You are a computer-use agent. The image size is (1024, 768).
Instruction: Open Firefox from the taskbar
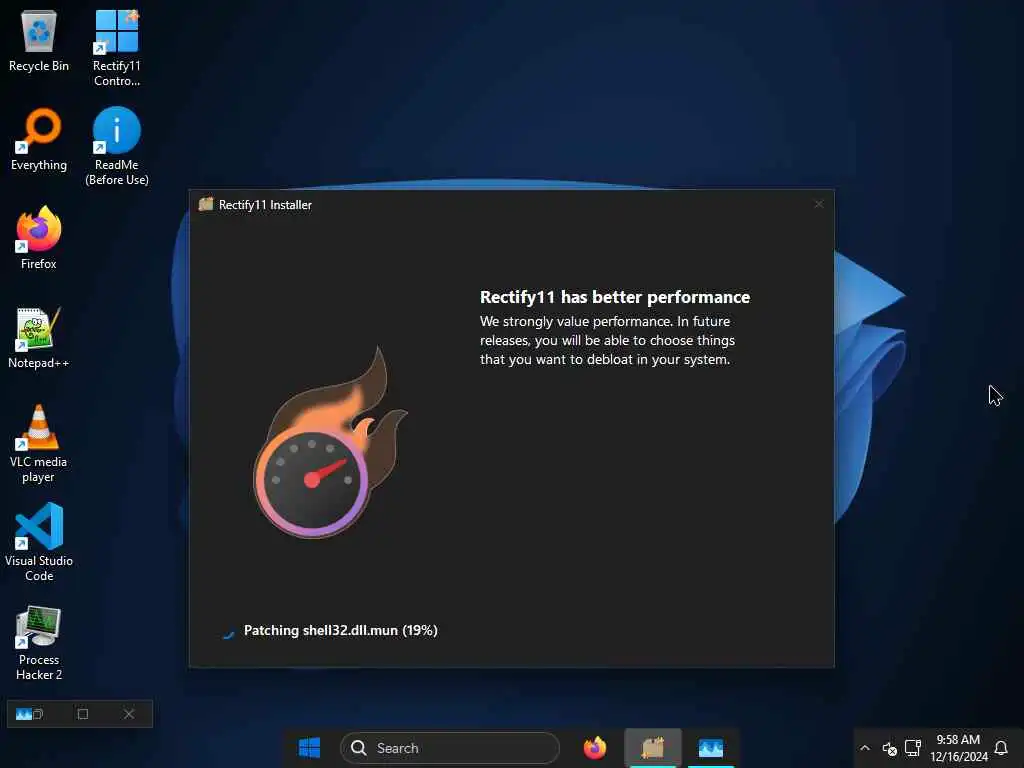594,748
